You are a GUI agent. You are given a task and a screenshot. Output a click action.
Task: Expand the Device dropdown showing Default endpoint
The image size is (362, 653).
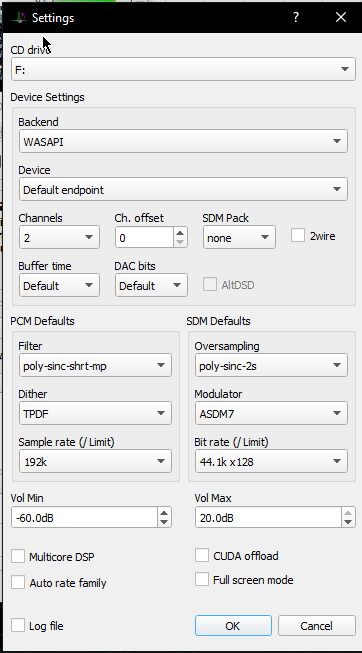click(x=183, y=189)
